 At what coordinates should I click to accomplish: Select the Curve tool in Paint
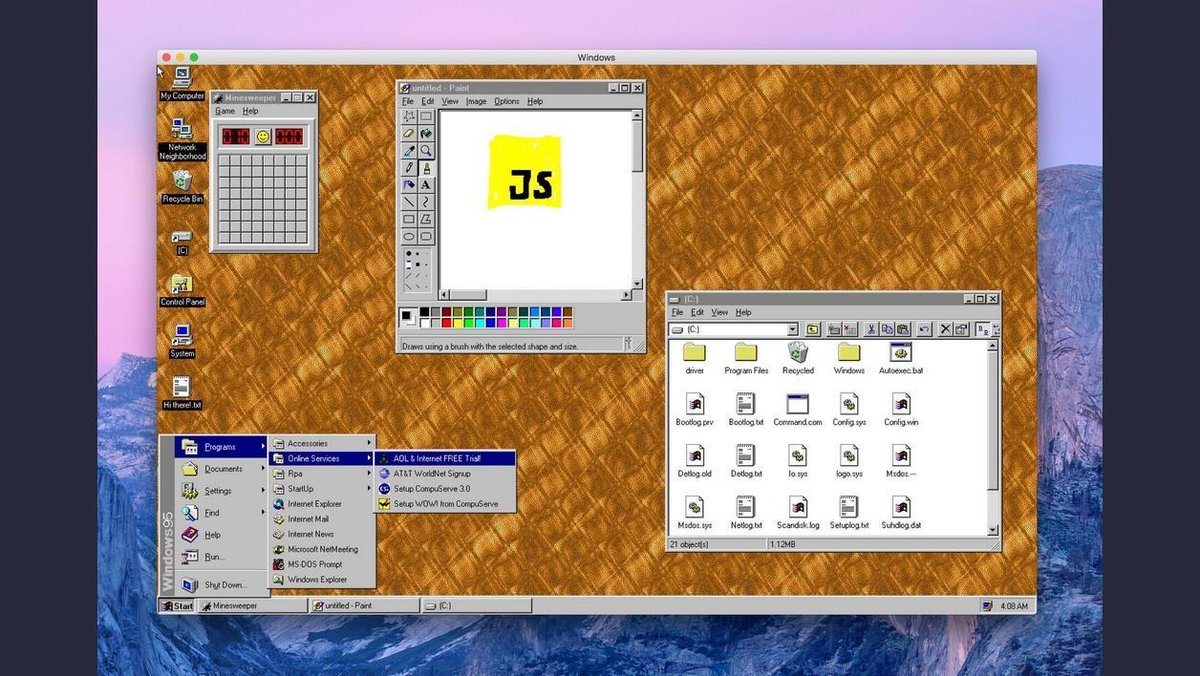point(426,201)
